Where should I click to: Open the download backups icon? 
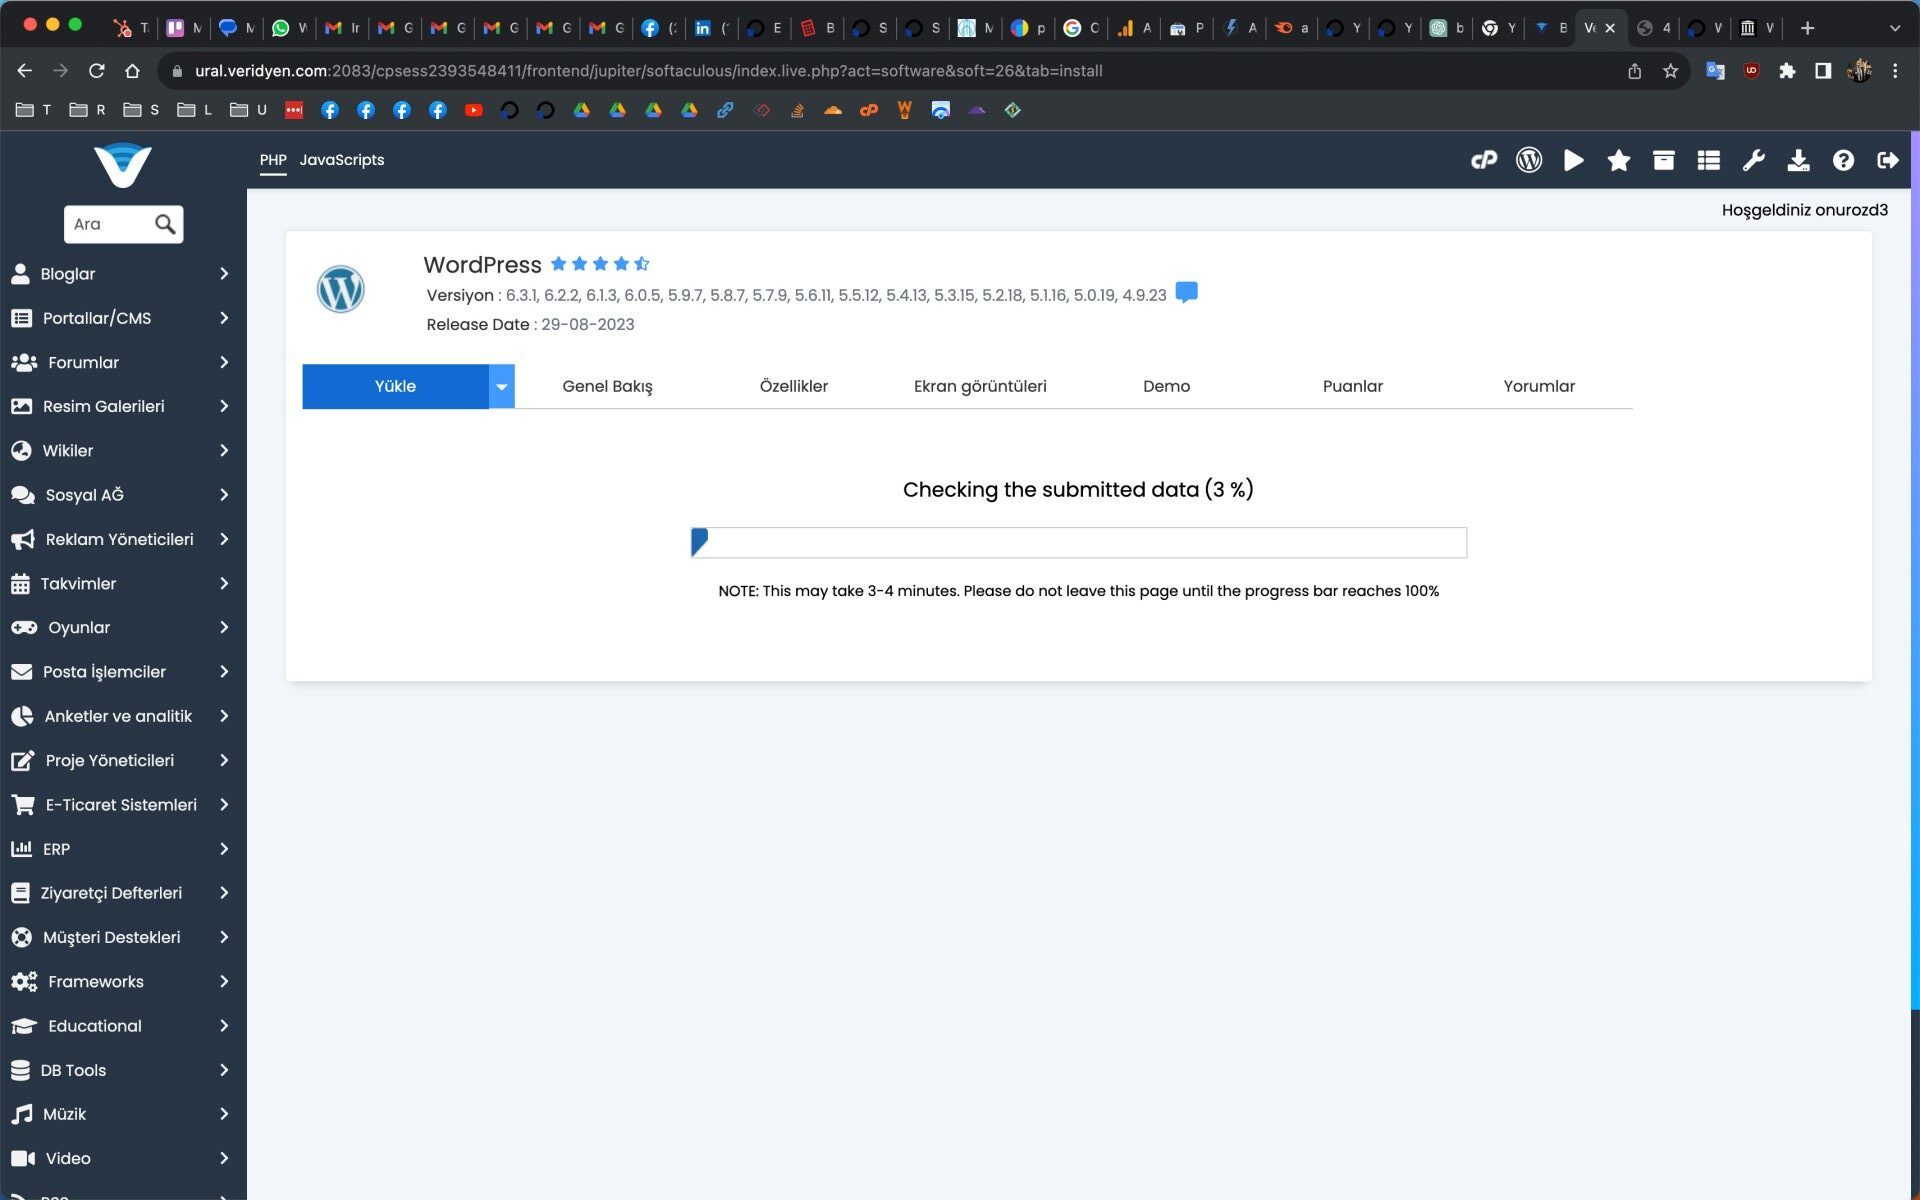tap(1799, 160)
